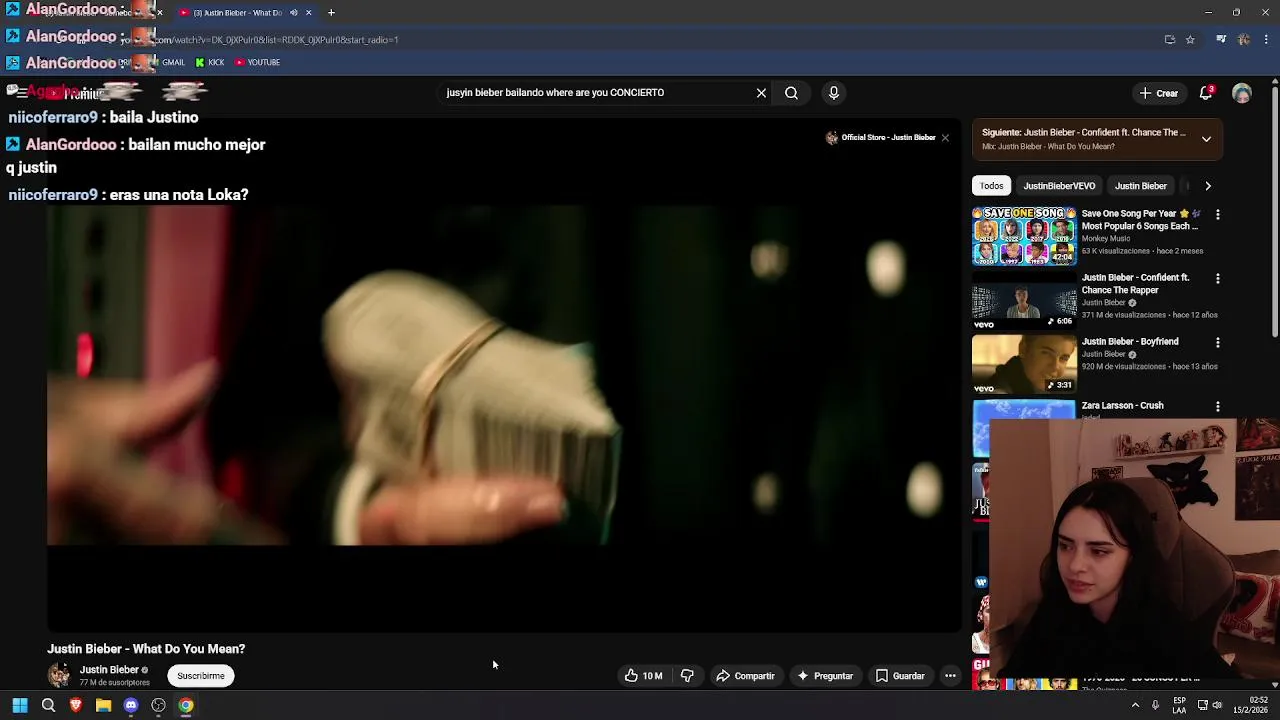
Task: Click the Crear button
Action: pos(1158,93)
